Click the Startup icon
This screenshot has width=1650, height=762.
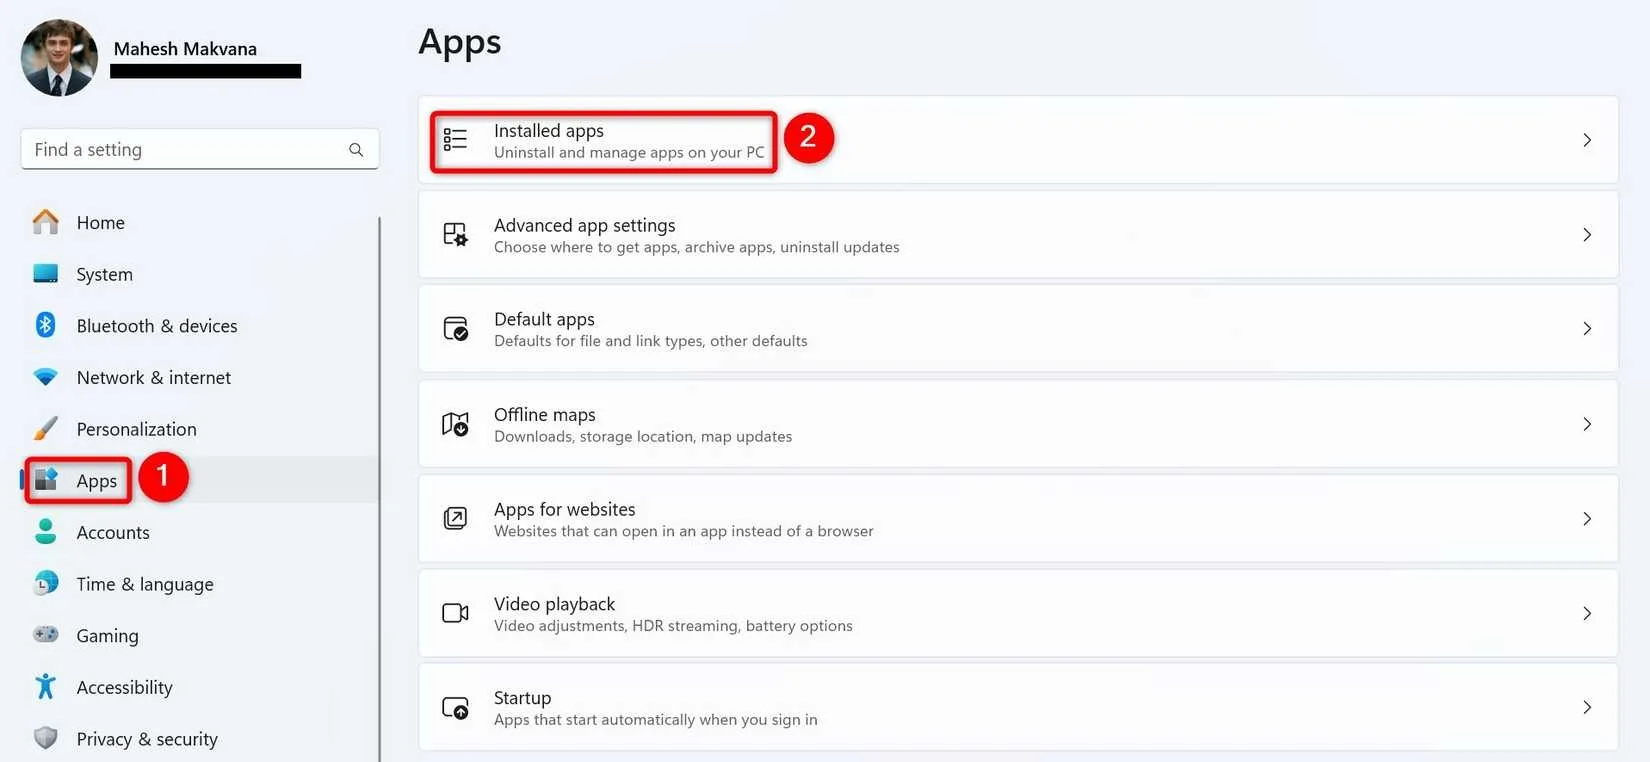(x=455, y=708)
